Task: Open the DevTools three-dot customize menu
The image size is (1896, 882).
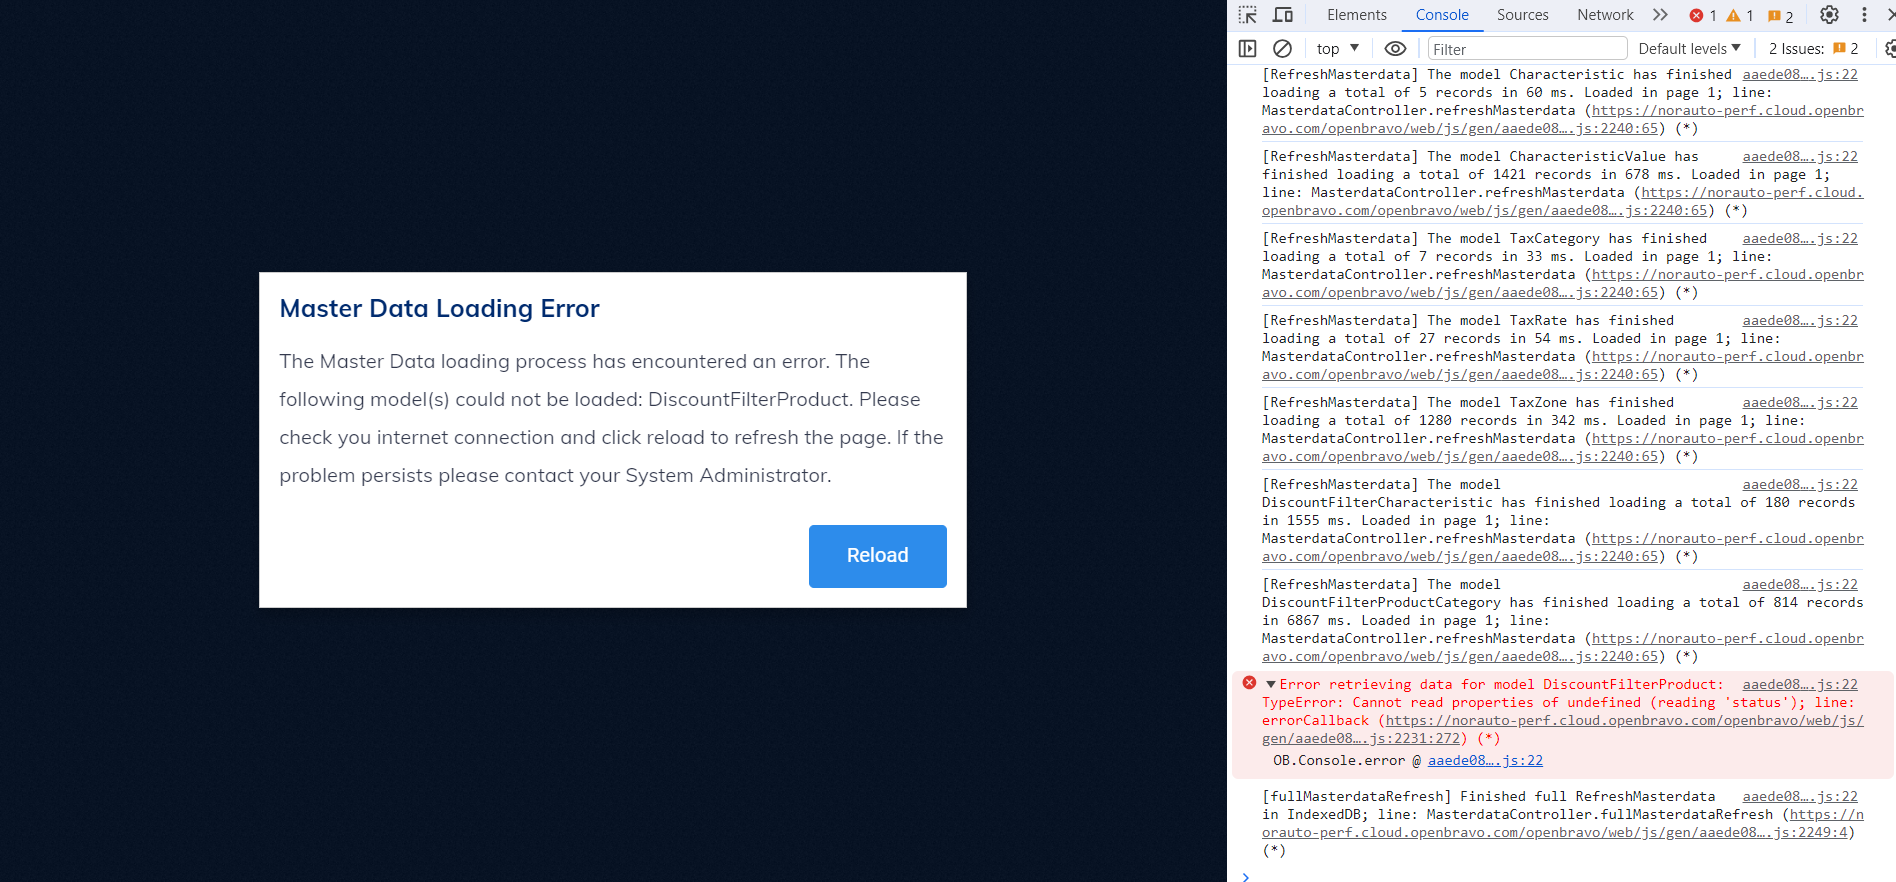Action: click(x=1864, y=15)
